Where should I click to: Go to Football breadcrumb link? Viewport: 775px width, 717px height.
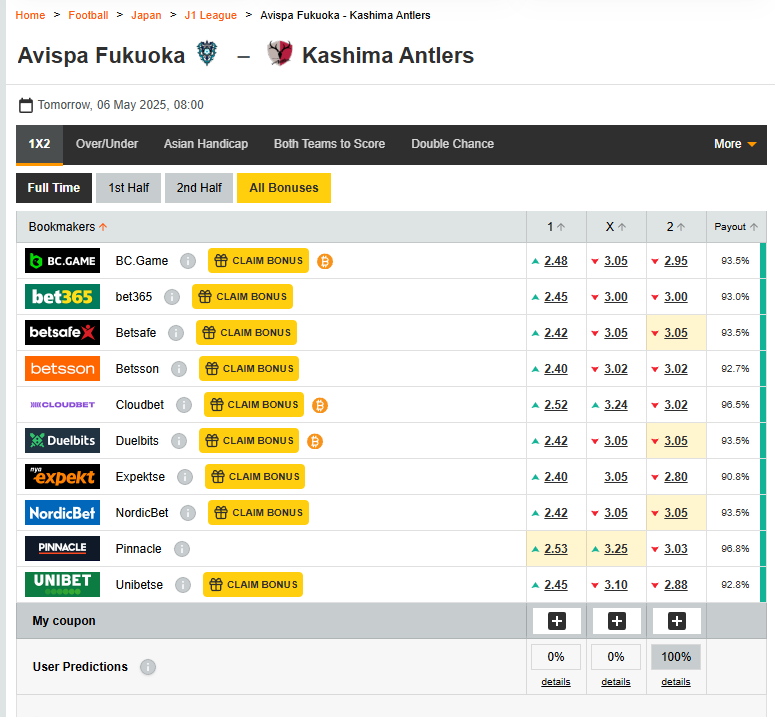[88, 15]
